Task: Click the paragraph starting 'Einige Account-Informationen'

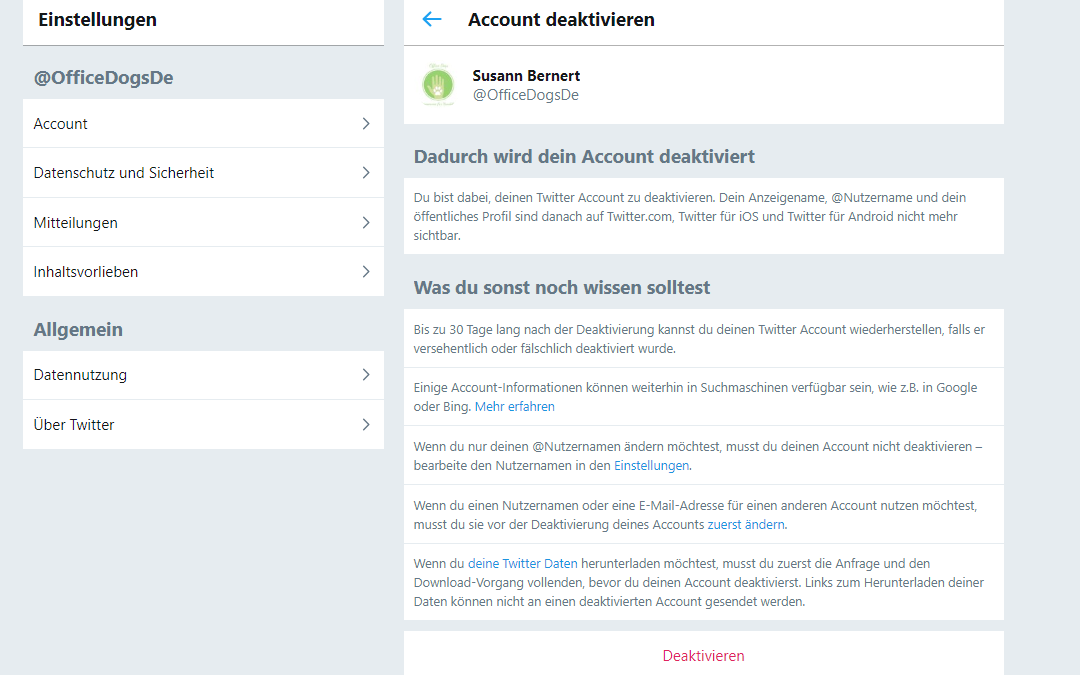Action: click(x=695, y=397)
